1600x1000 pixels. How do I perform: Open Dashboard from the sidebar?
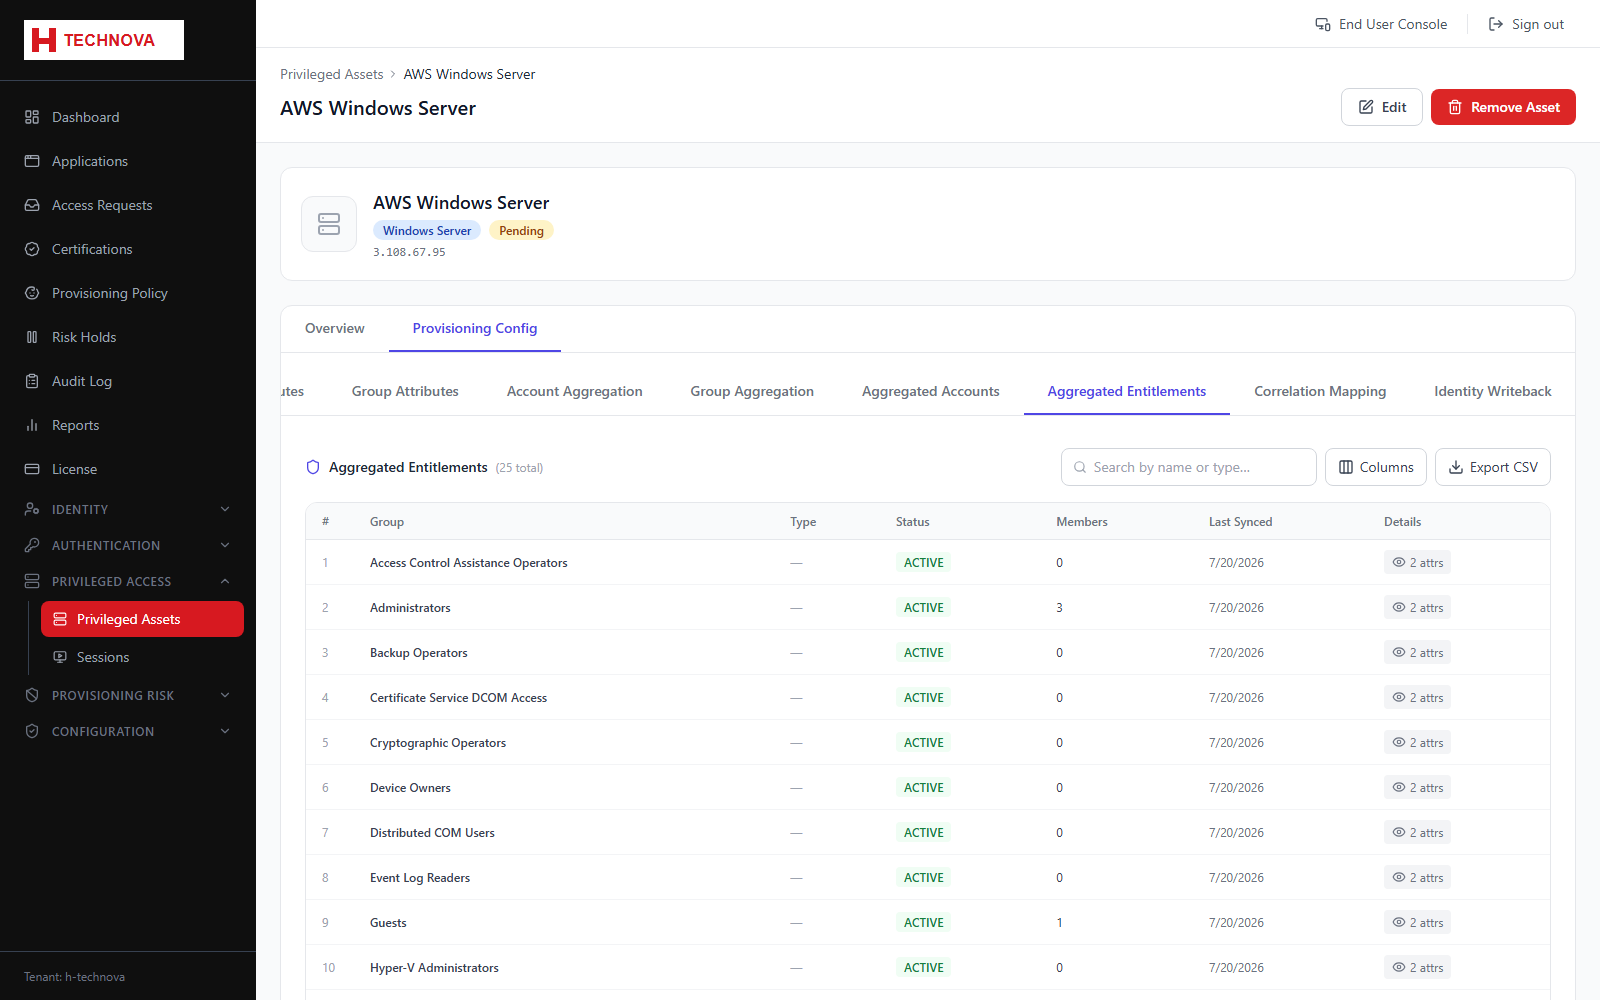128,117
